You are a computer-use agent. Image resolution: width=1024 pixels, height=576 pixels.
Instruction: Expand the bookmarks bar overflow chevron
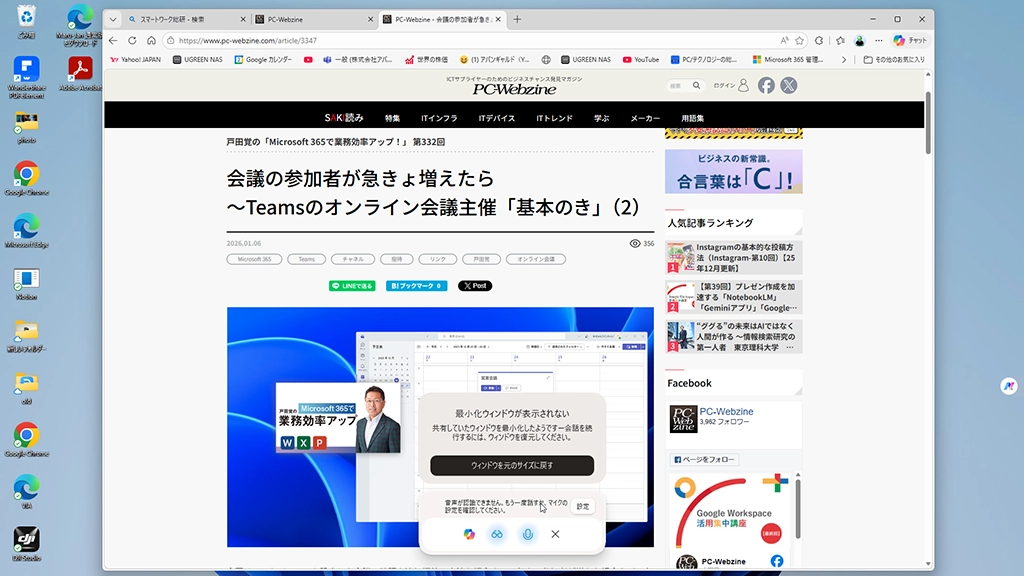click(843, 60)
